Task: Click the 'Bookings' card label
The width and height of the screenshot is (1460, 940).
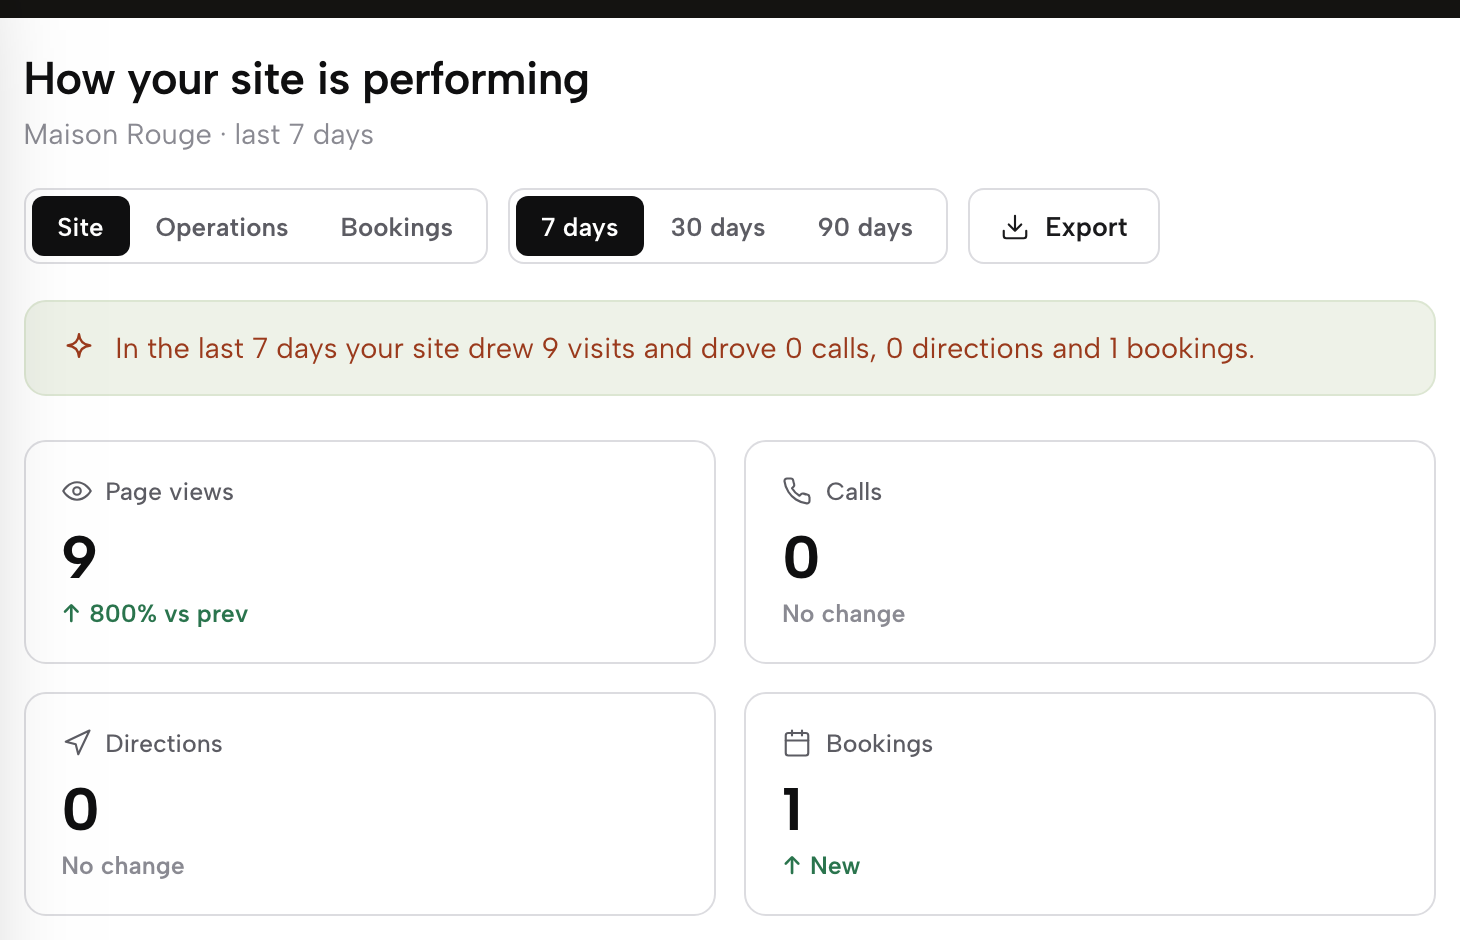Action: [x=880, y=743]
